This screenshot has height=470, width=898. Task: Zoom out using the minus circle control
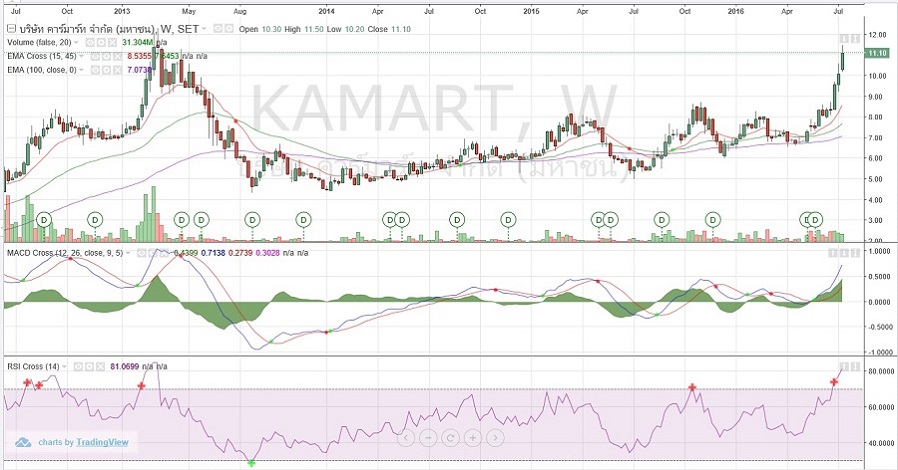(x=428, y=439)
